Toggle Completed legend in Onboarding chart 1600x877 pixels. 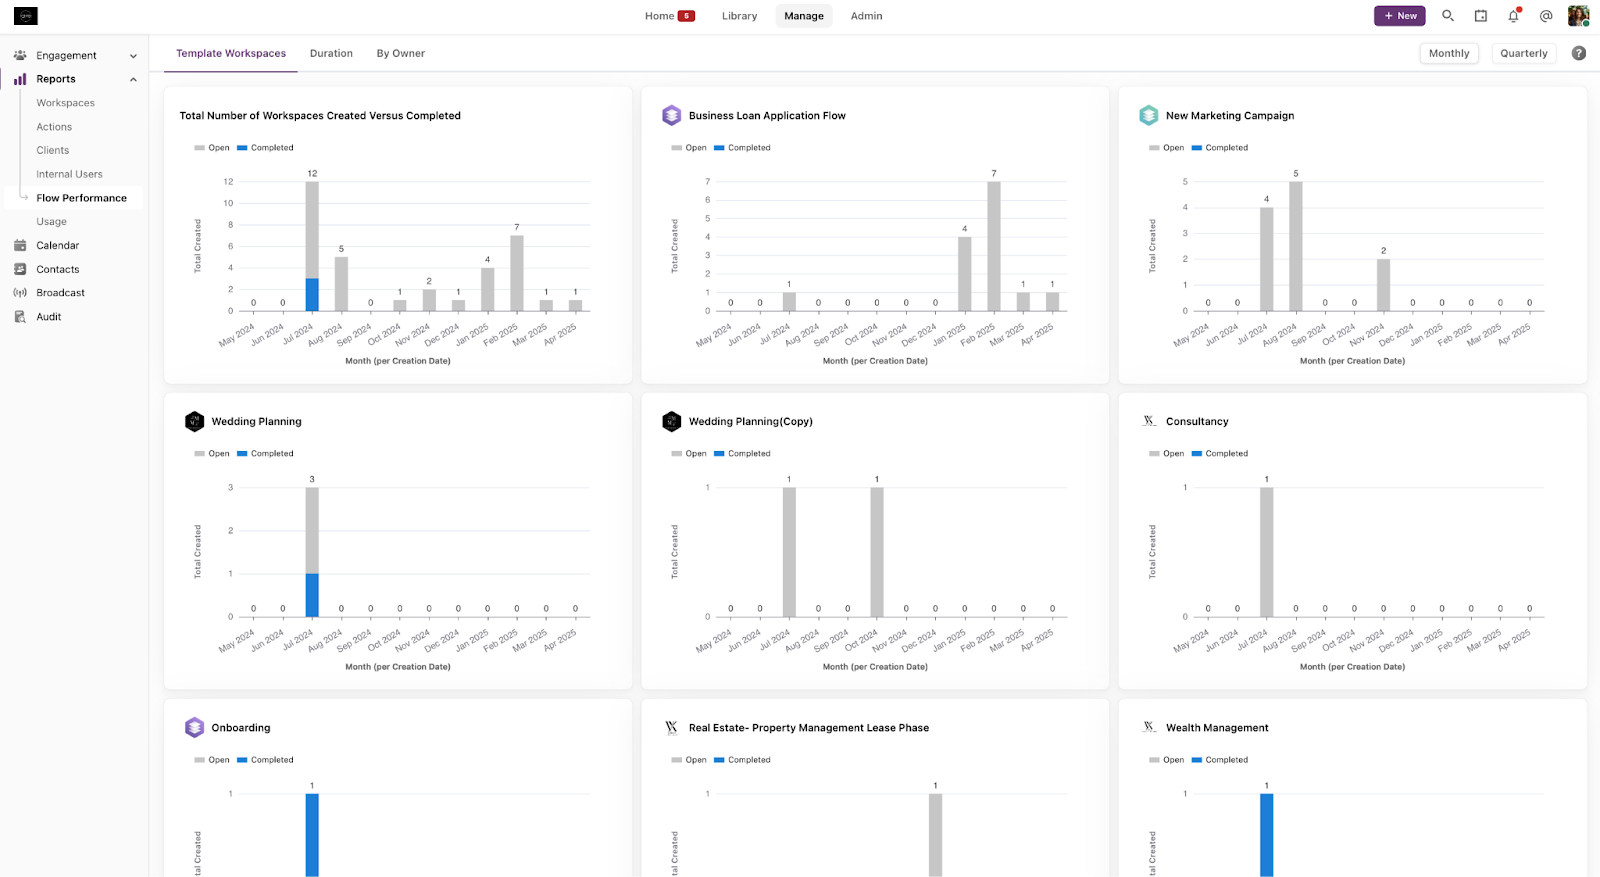point(265,760)
